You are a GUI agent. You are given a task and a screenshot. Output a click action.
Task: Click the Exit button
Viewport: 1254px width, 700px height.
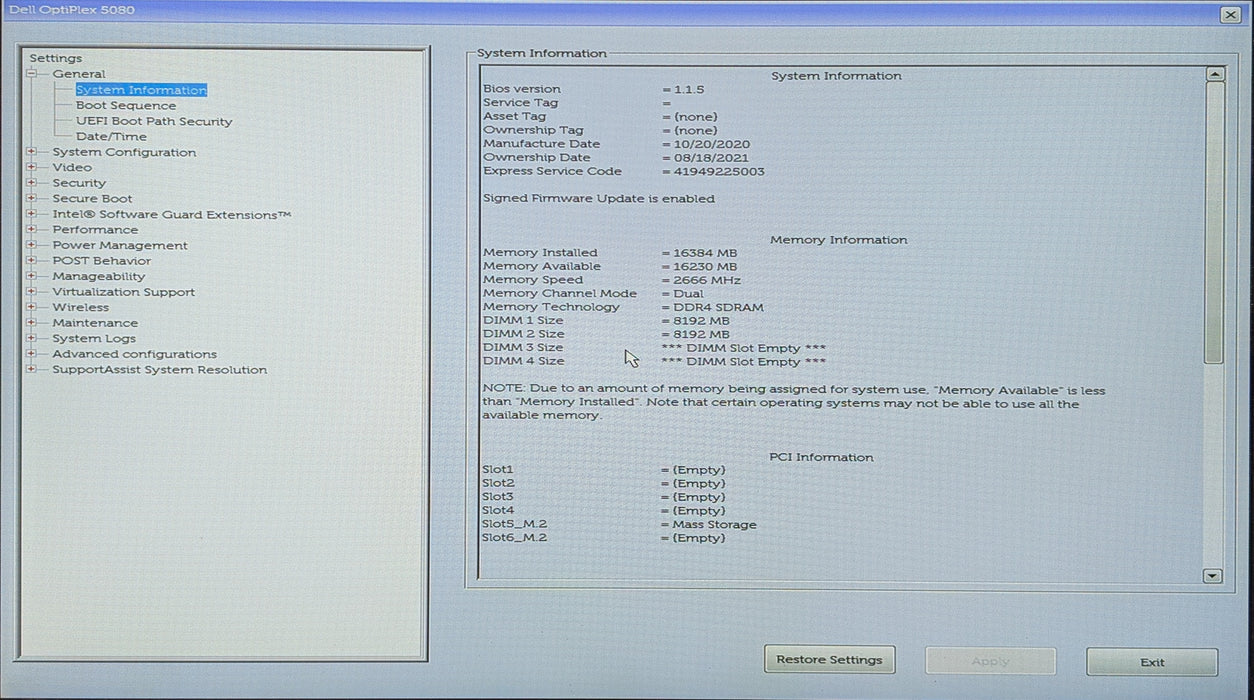1152,662
